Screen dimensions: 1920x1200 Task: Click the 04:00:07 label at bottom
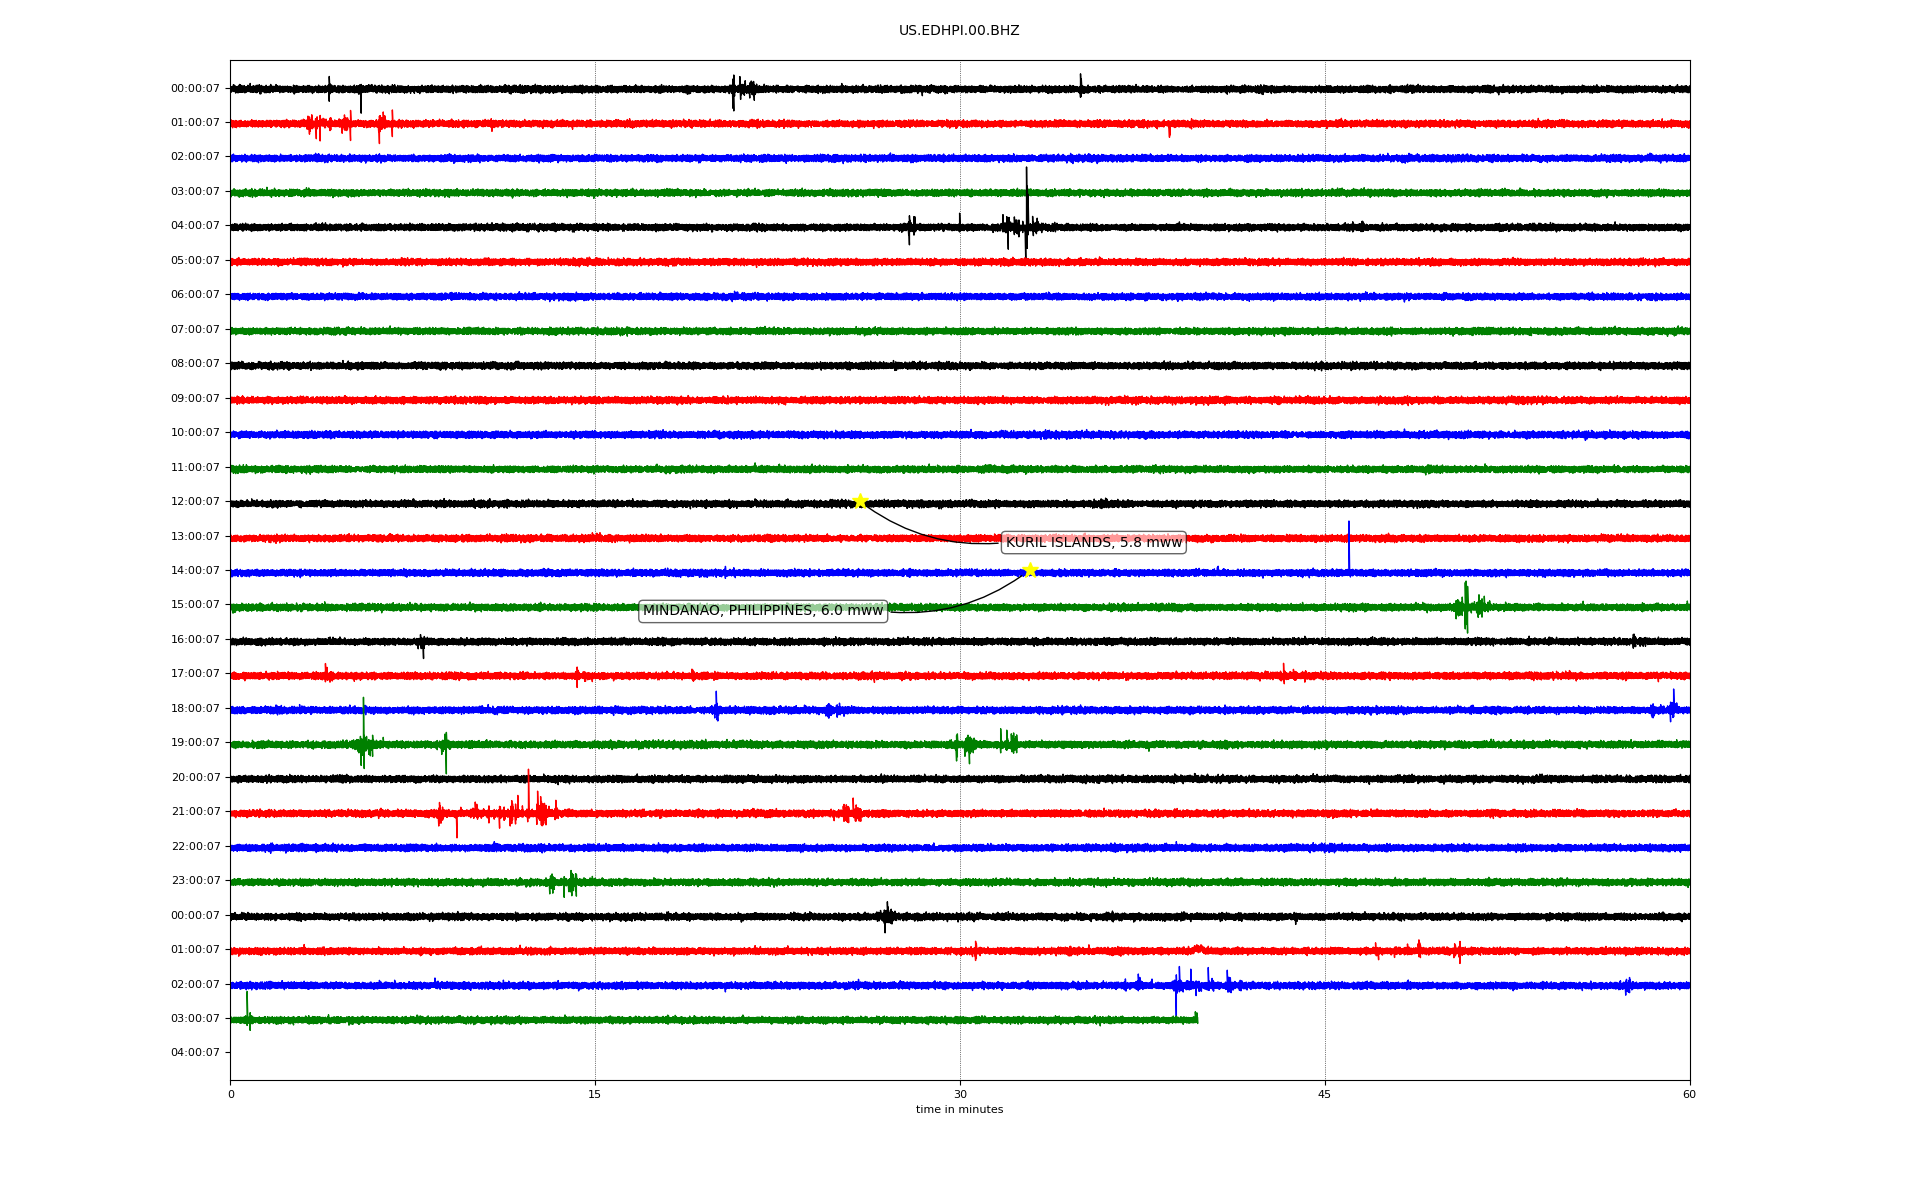pos(195,1052)
